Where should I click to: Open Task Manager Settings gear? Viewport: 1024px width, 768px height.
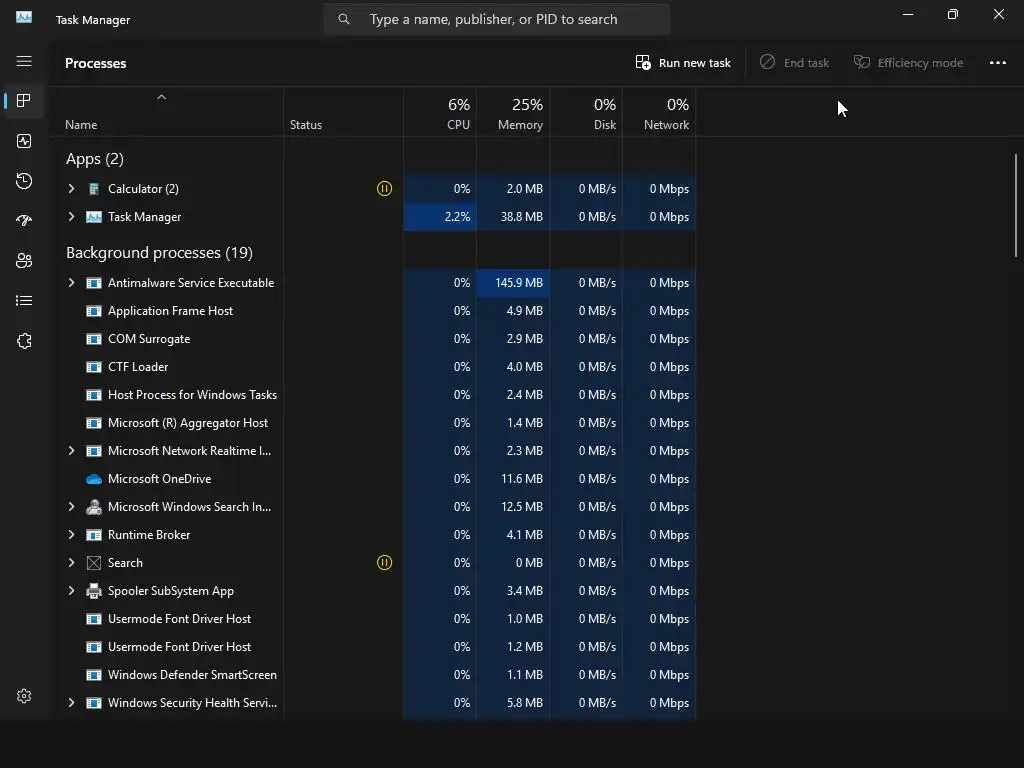click(x=24, y=696)
